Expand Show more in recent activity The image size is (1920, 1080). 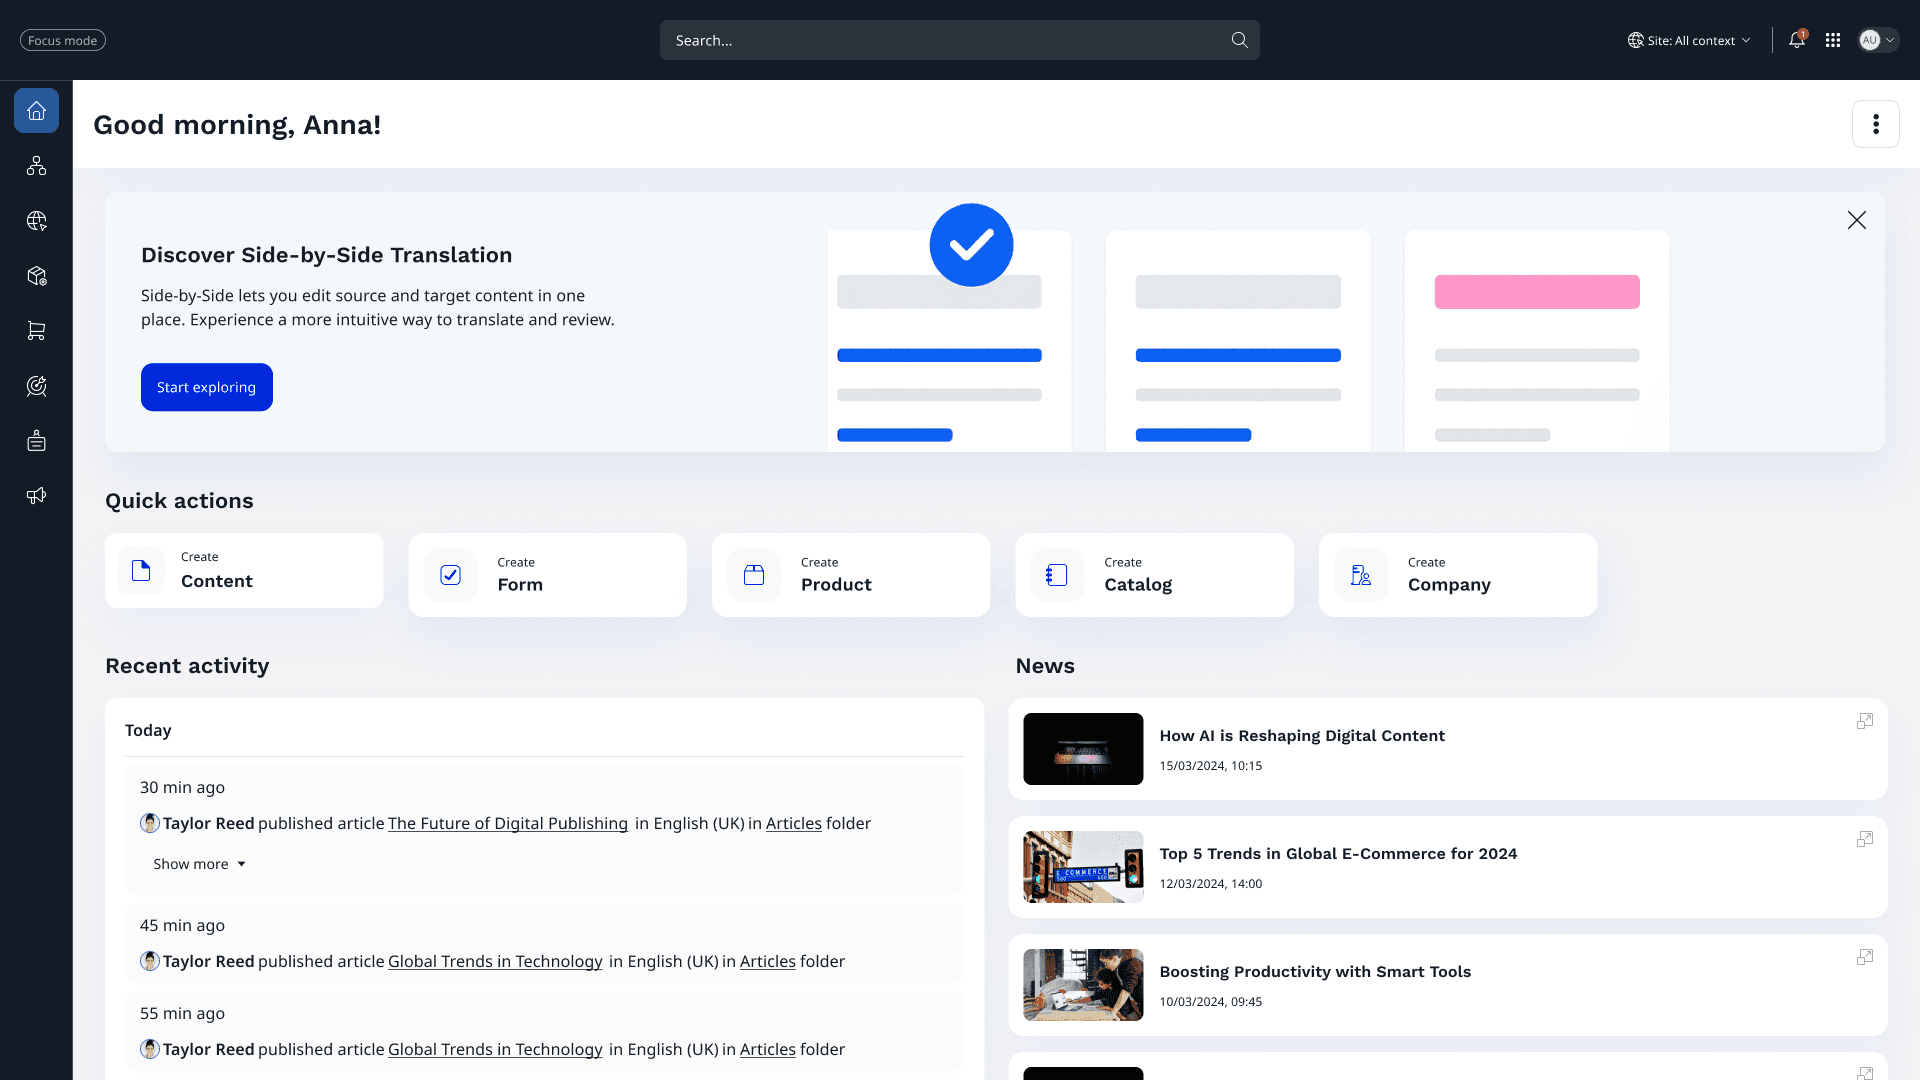pyautogui.click(x=199, y=864)
